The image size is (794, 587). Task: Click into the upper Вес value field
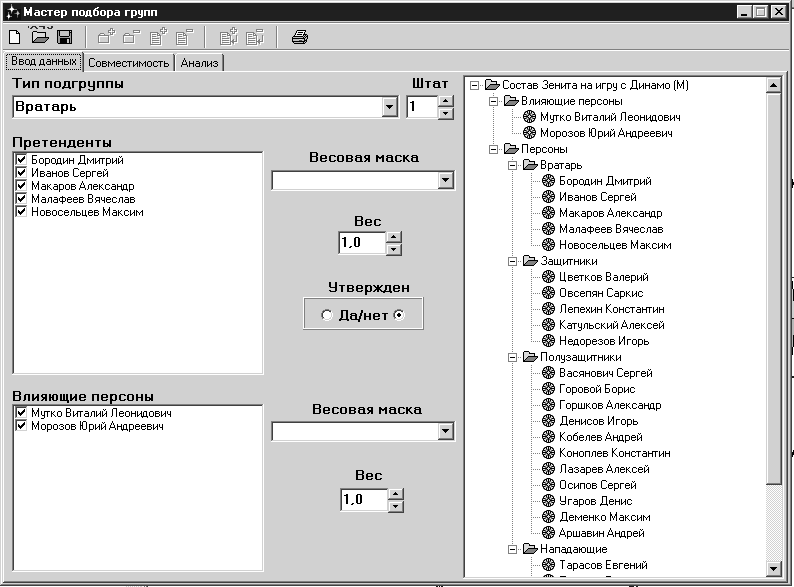363,243
